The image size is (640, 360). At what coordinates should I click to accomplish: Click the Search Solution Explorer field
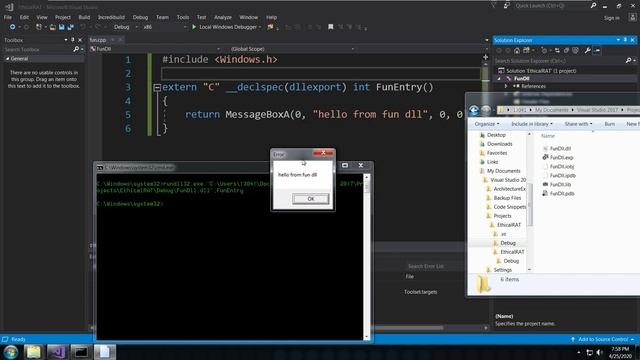click(x=559, y=61)
